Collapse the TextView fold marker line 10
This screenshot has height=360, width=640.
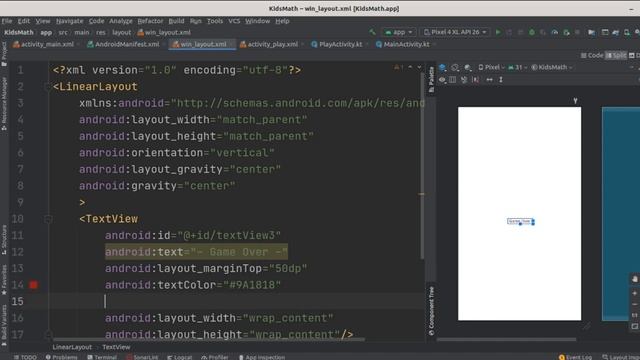pos(48,219)
